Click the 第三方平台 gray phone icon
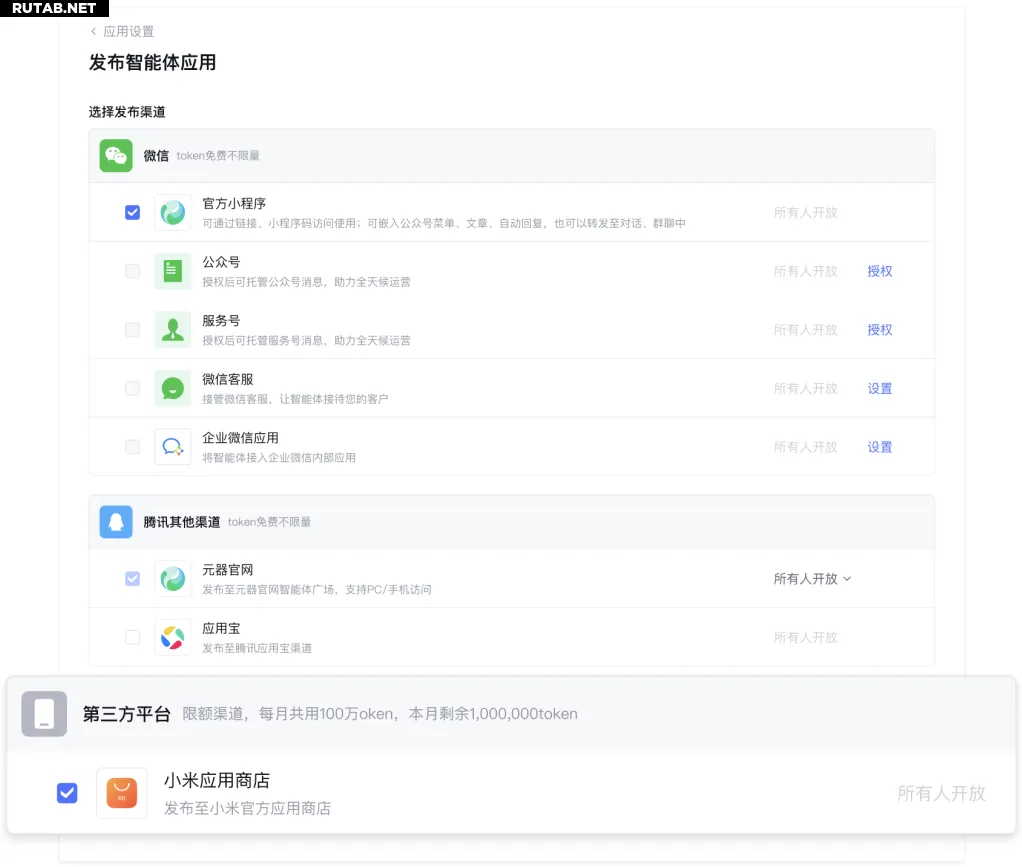1022x867 pixels. [44, 714]
